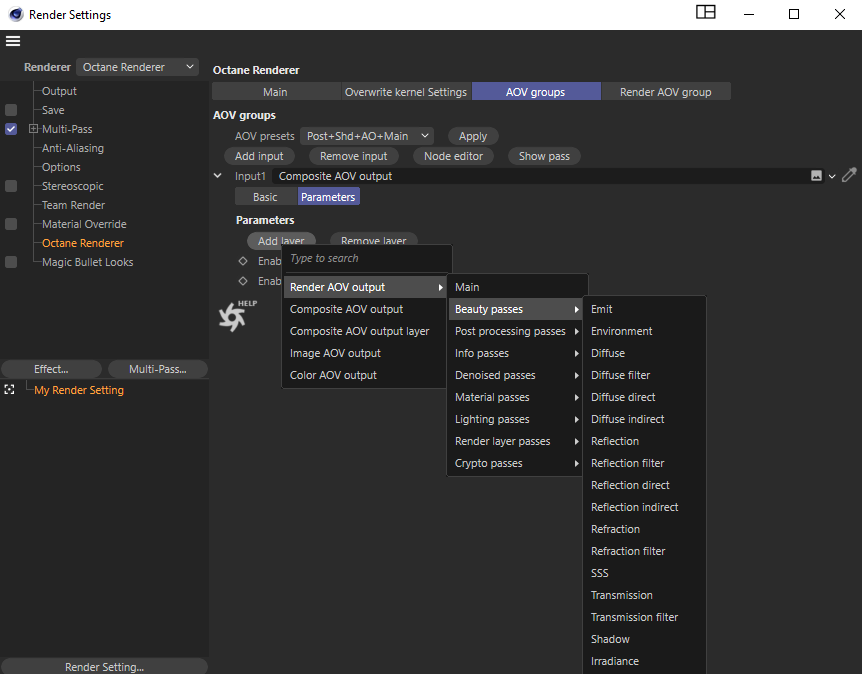Click the Add input button

(259, 156)
